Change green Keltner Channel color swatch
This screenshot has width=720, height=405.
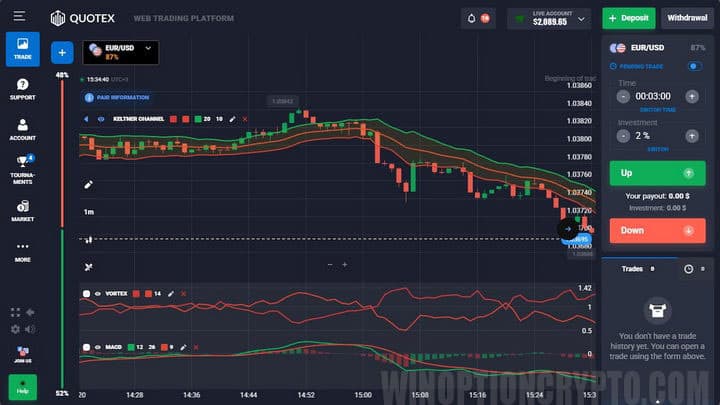[x=198, y=119]
